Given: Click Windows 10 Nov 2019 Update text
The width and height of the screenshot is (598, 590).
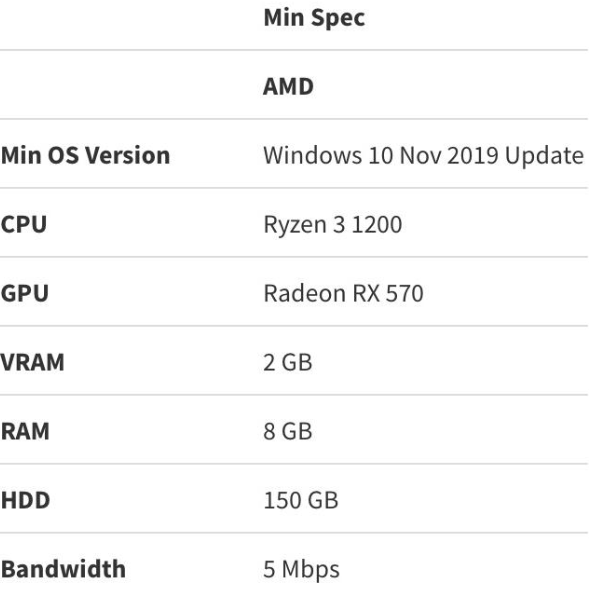Looking at the screenshot, I should click(x=423, y=156).
